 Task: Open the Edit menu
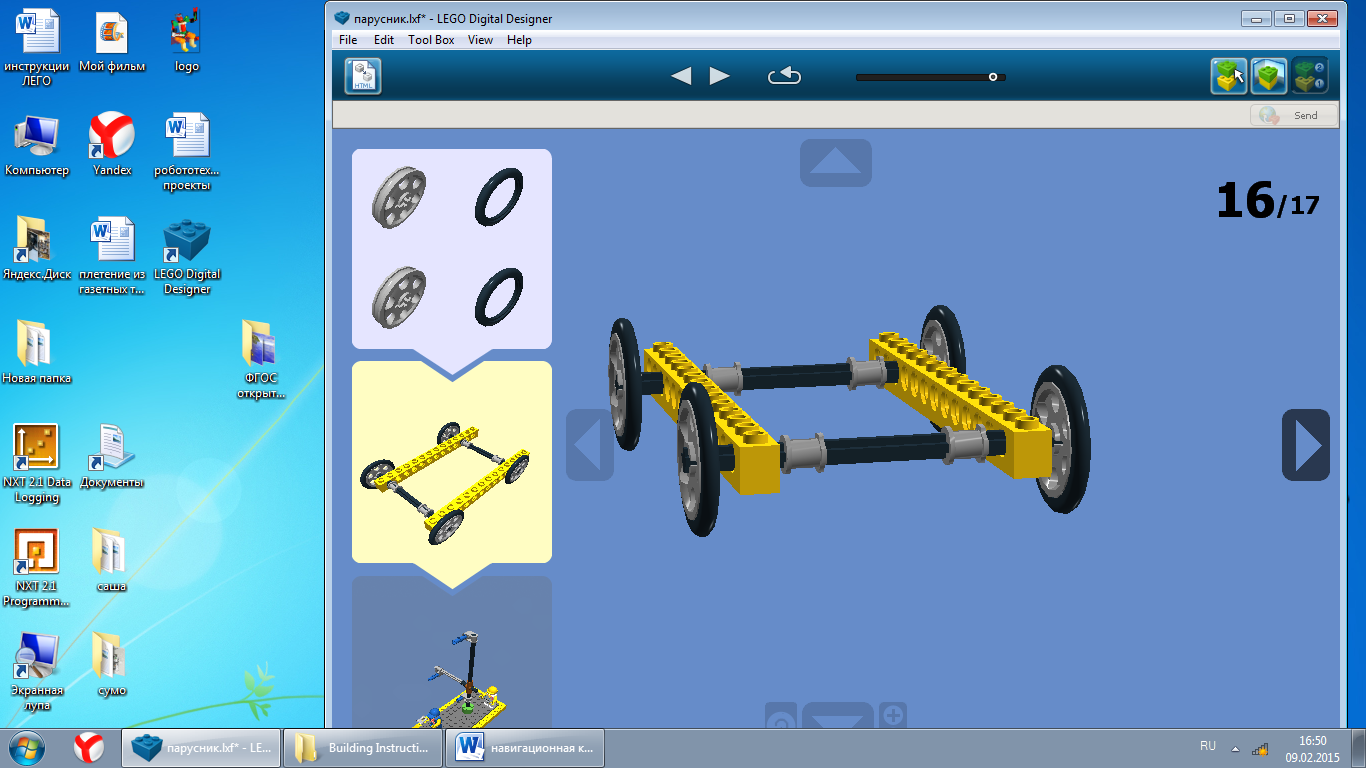tap(384, 40)
